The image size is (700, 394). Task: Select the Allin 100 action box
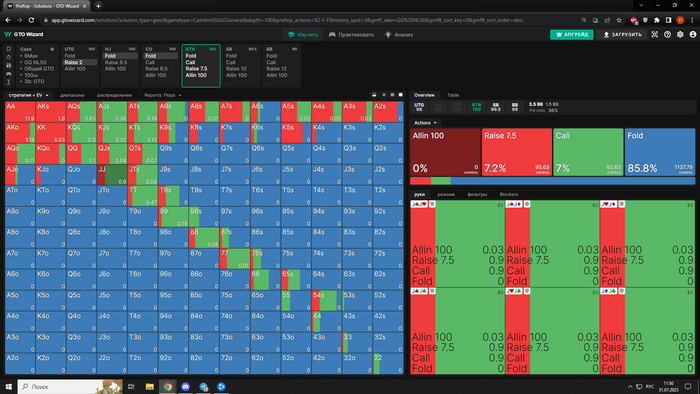point(445,152)
